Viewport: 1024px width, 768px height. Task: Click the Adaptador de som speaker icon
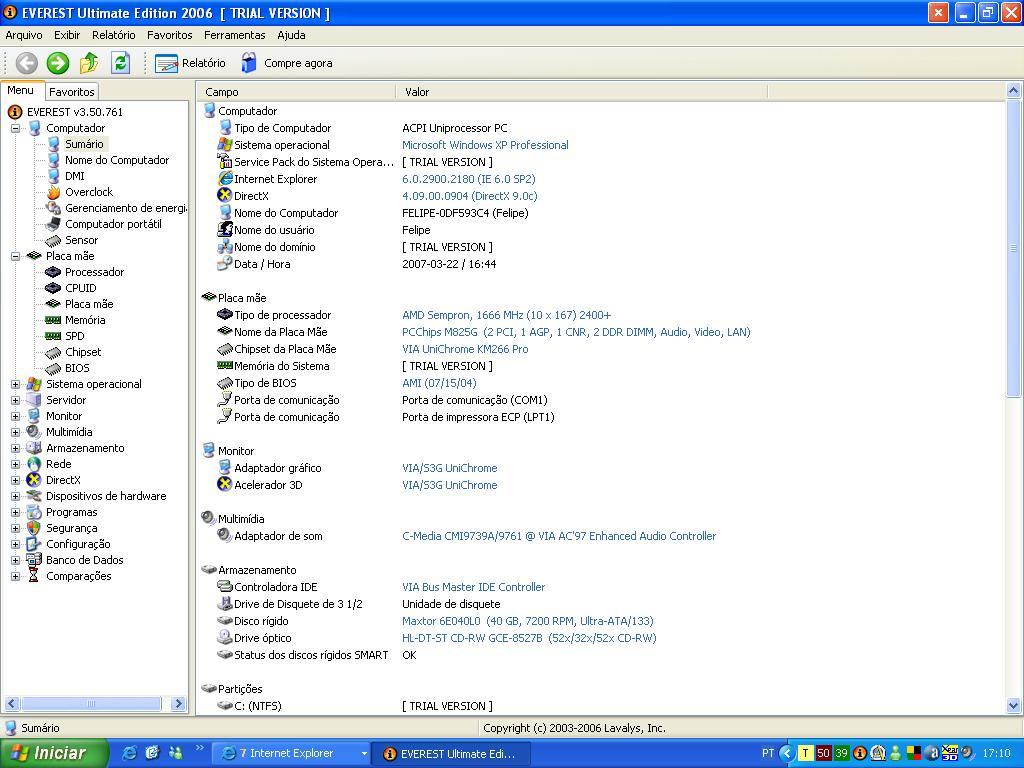225,536
